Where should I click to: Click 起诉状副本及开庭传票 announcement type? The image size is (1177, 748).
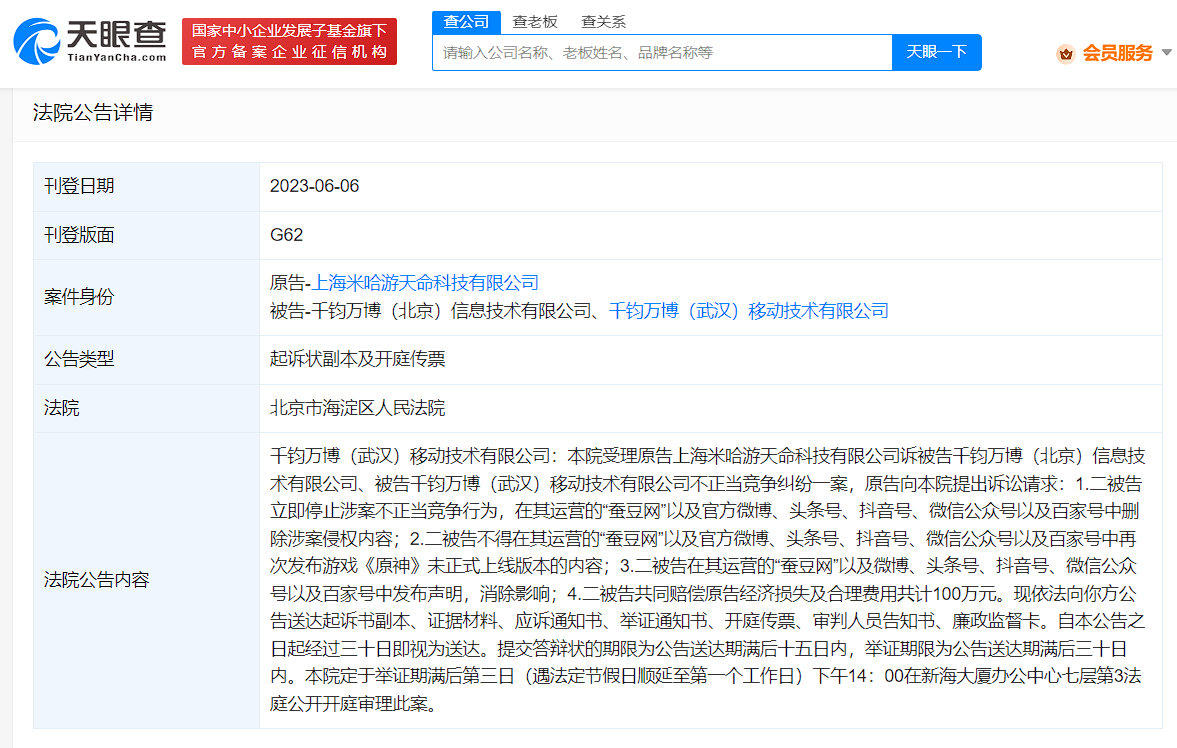(x=357, y=359)
